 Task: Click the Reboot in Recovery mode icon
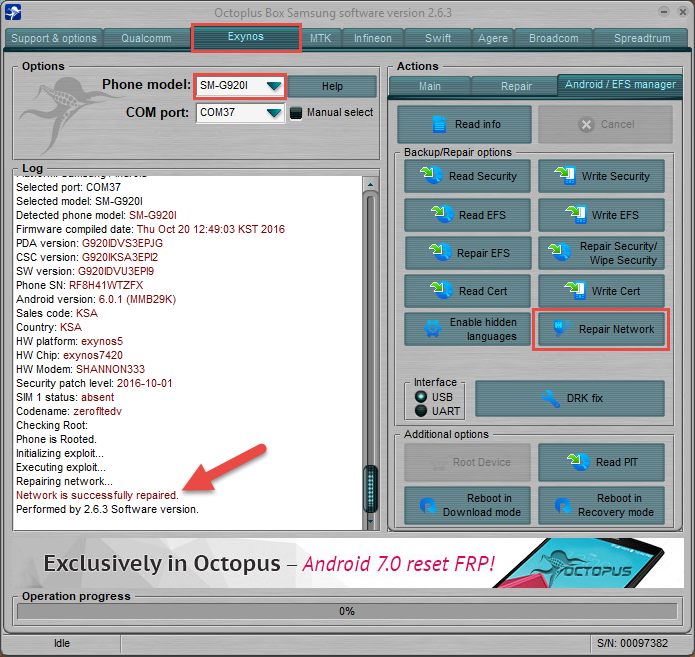tap(563, 505)
